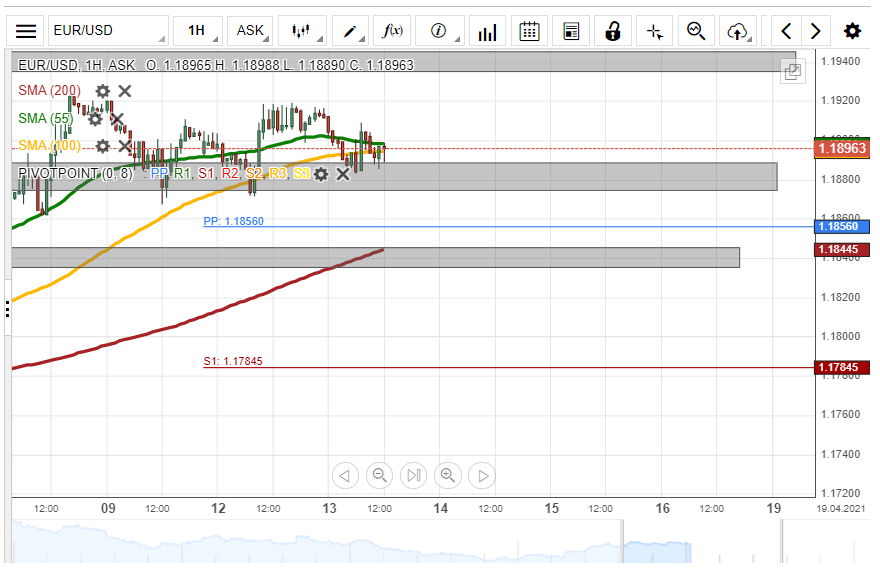Enable the crosshair cursor tool
The height and width of the screenshot is (574, 880).
pos(655,31)
